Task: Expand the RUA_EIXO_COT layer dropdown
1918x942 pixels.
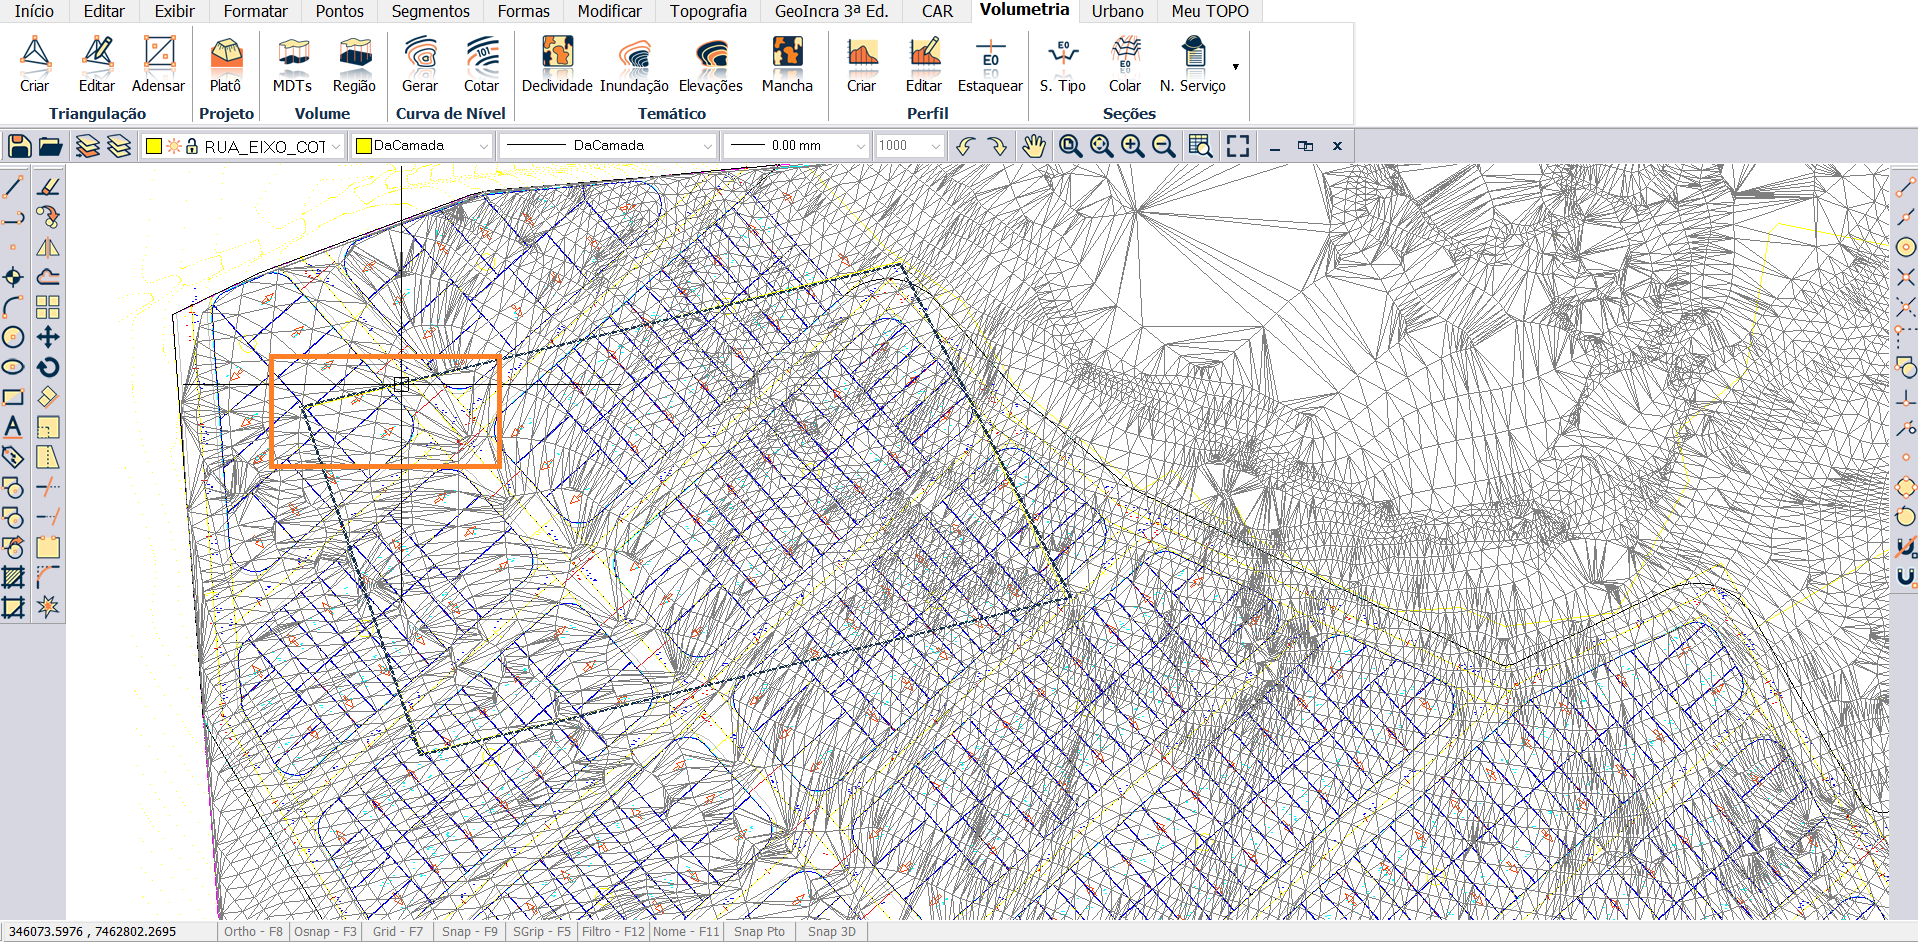Action: 336,147
